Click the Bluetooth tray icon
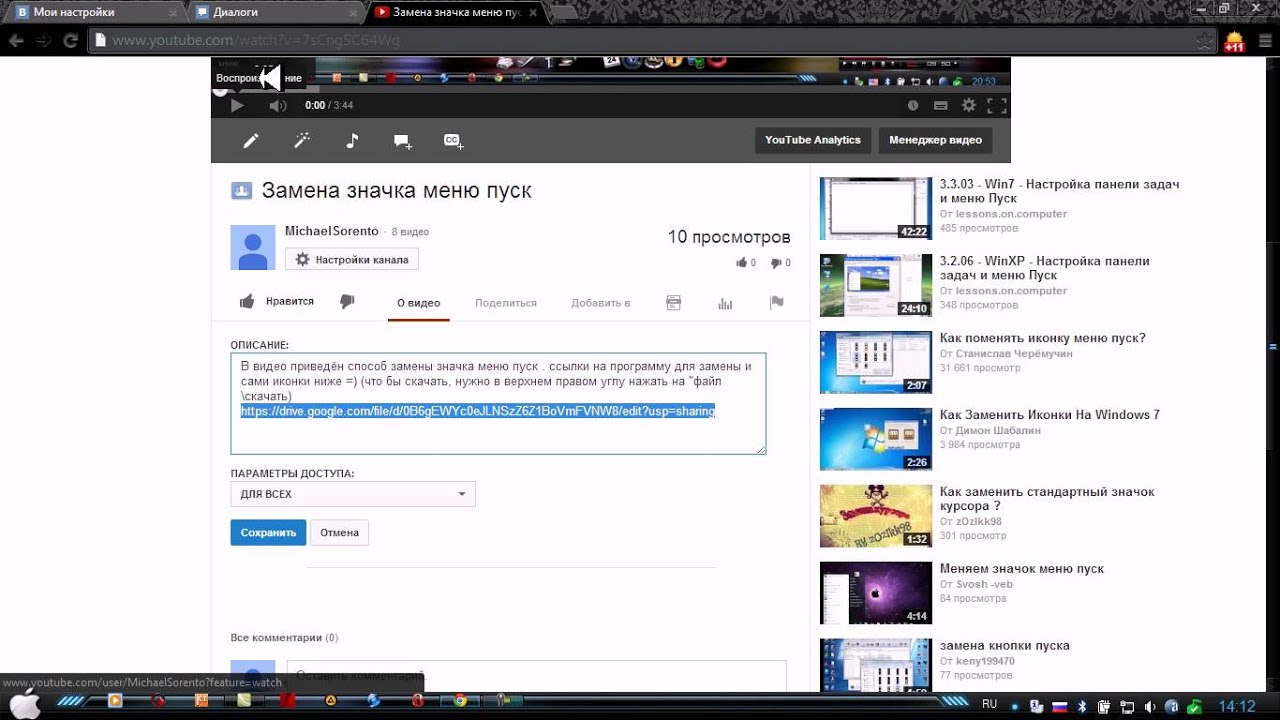The width and height of the screenshot is (1280, 720). (x=1082, y=707)
